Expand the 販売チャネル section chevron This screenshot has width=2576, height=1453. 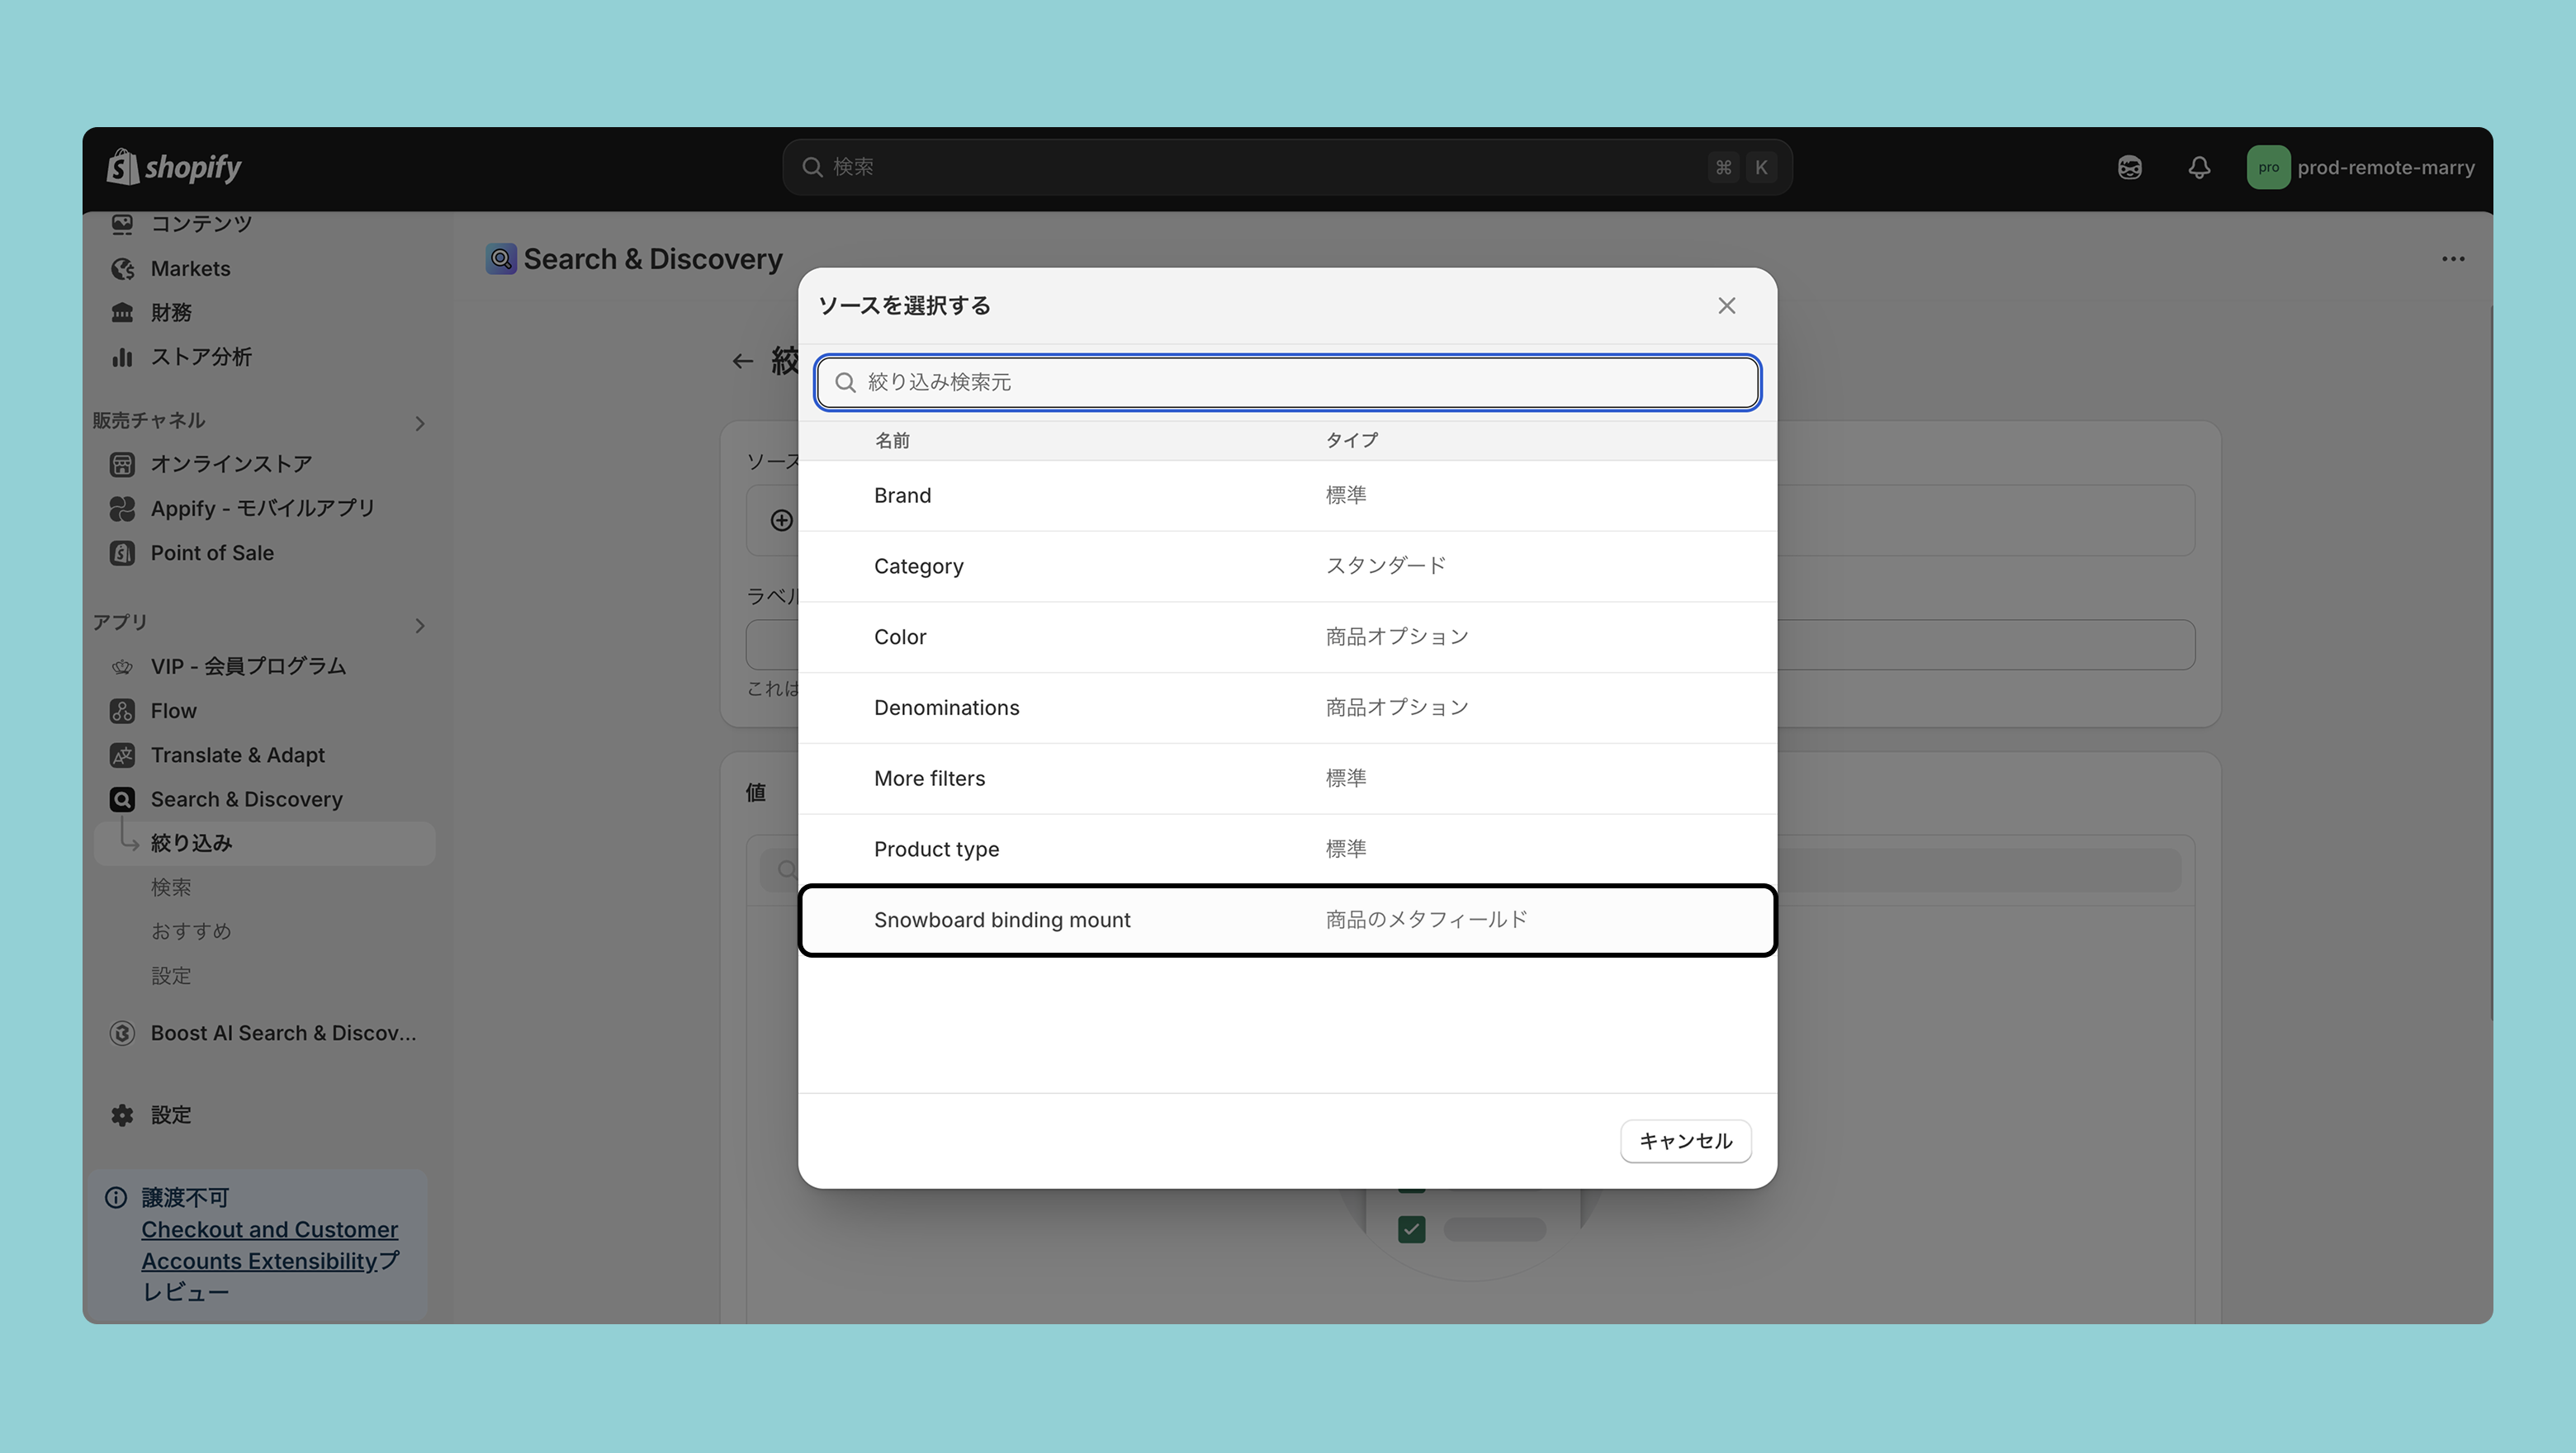420,423
